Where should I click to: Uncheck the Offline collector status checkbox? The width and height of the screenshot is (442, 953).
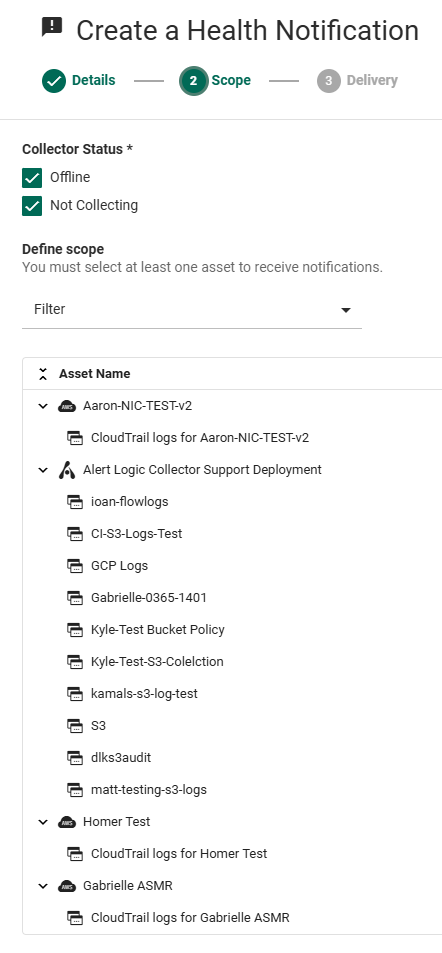[x=32, y=177]
